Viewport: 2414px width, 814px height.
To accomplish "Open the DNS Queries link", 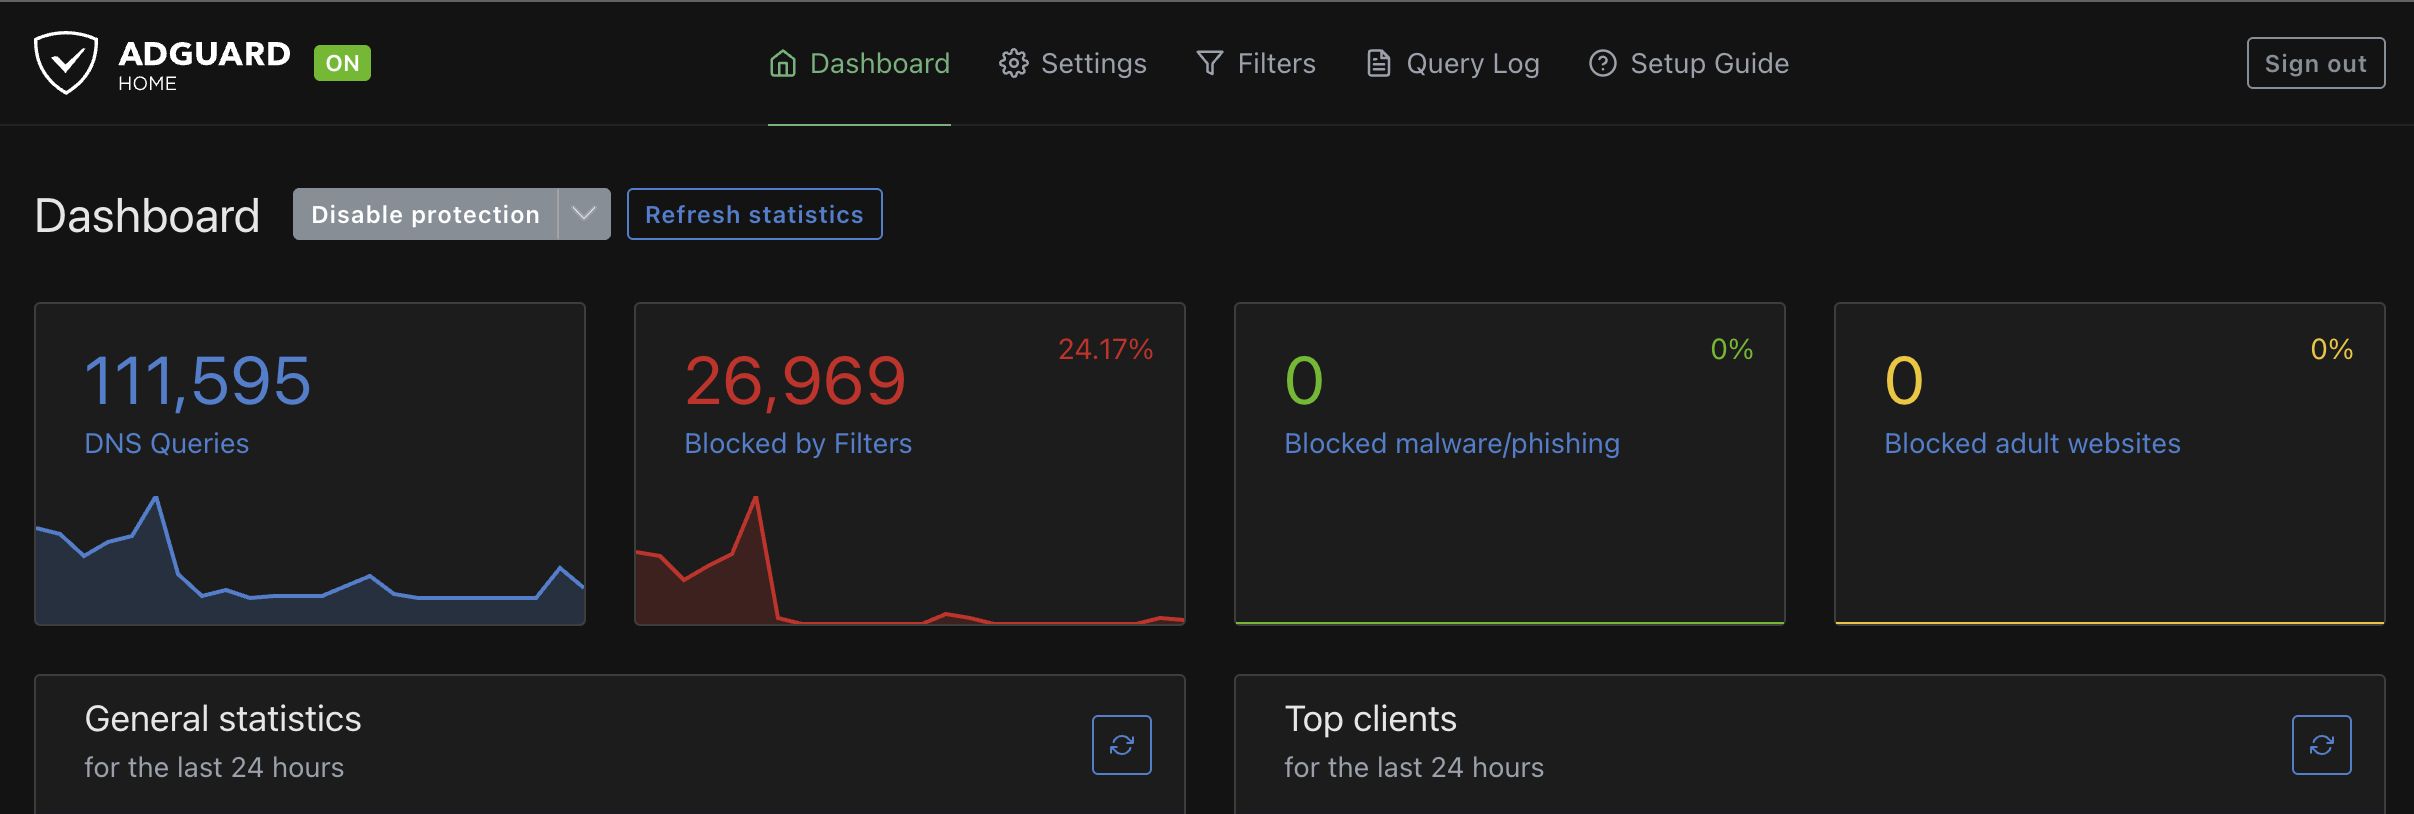I will (x=167, y=444).
